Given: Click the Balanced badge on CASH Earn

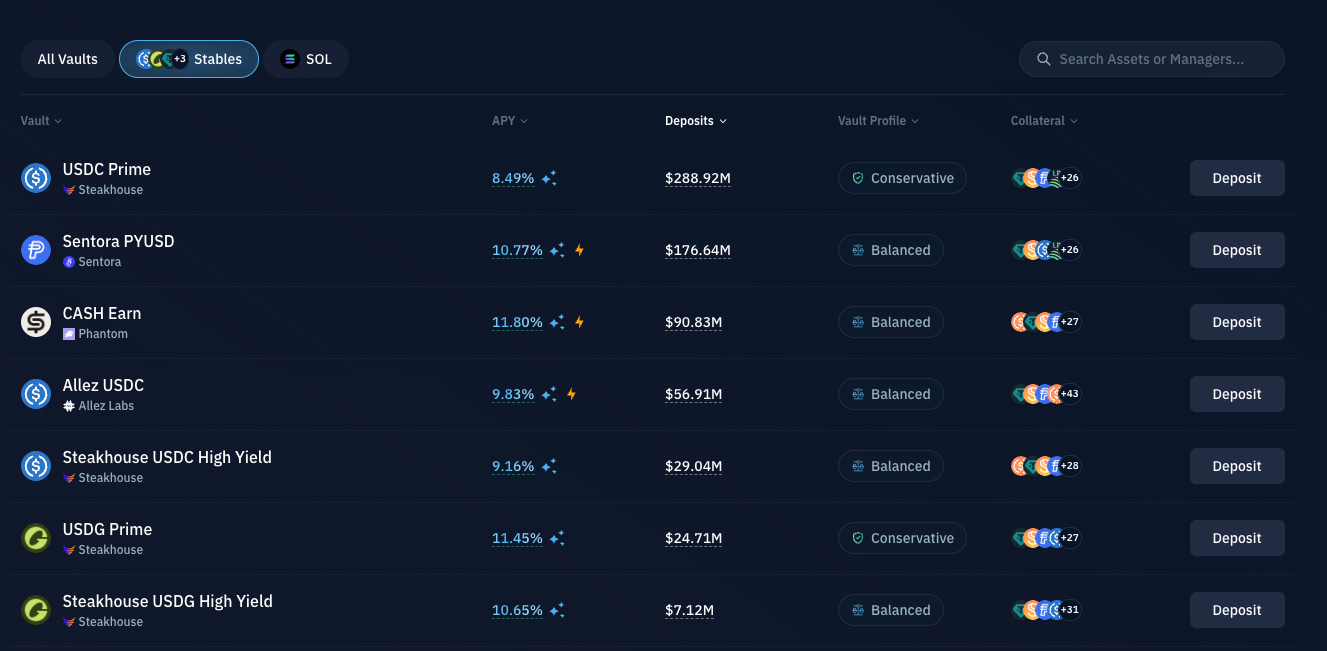Looking at the screenshot, I should click(x=890, y=322).
